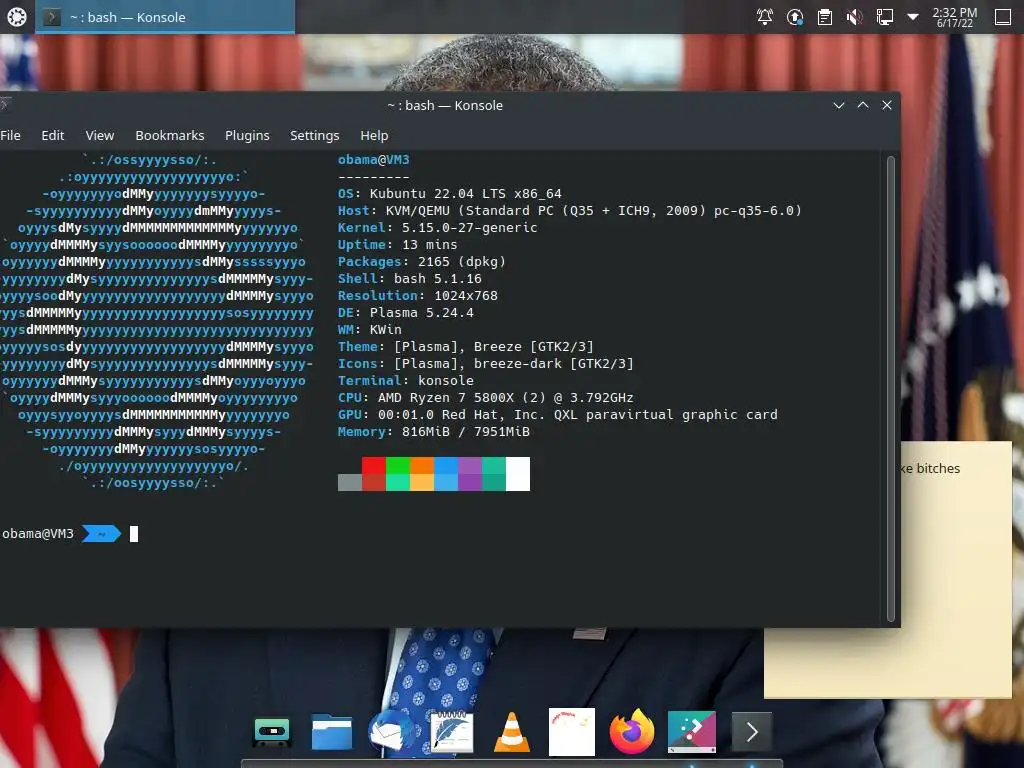Click the Konsole vertical scrollbar
This screenshot has width=1024, height=768.
(891, 389)
